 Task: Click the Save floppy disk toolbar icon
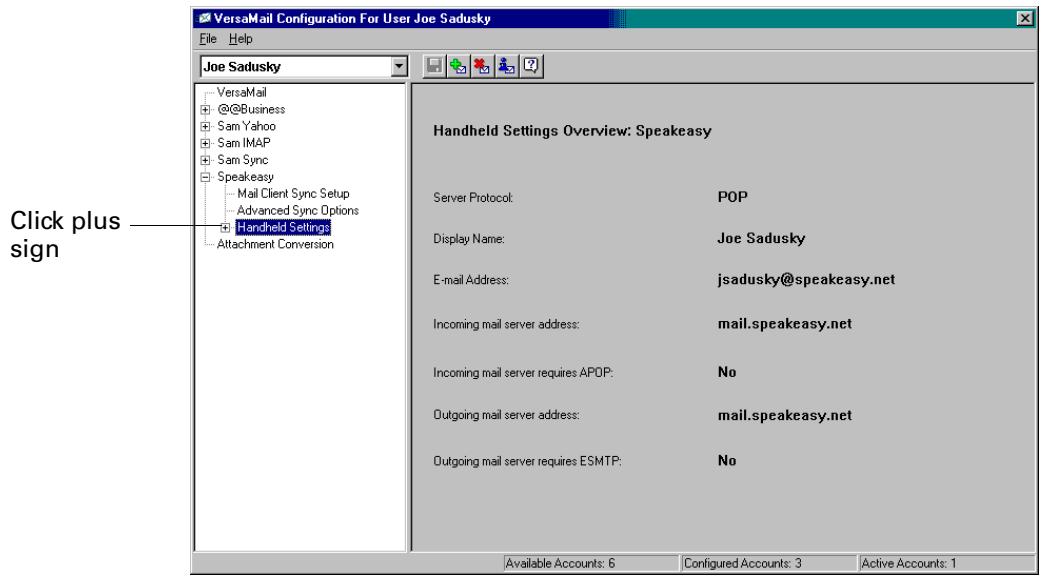434,66
